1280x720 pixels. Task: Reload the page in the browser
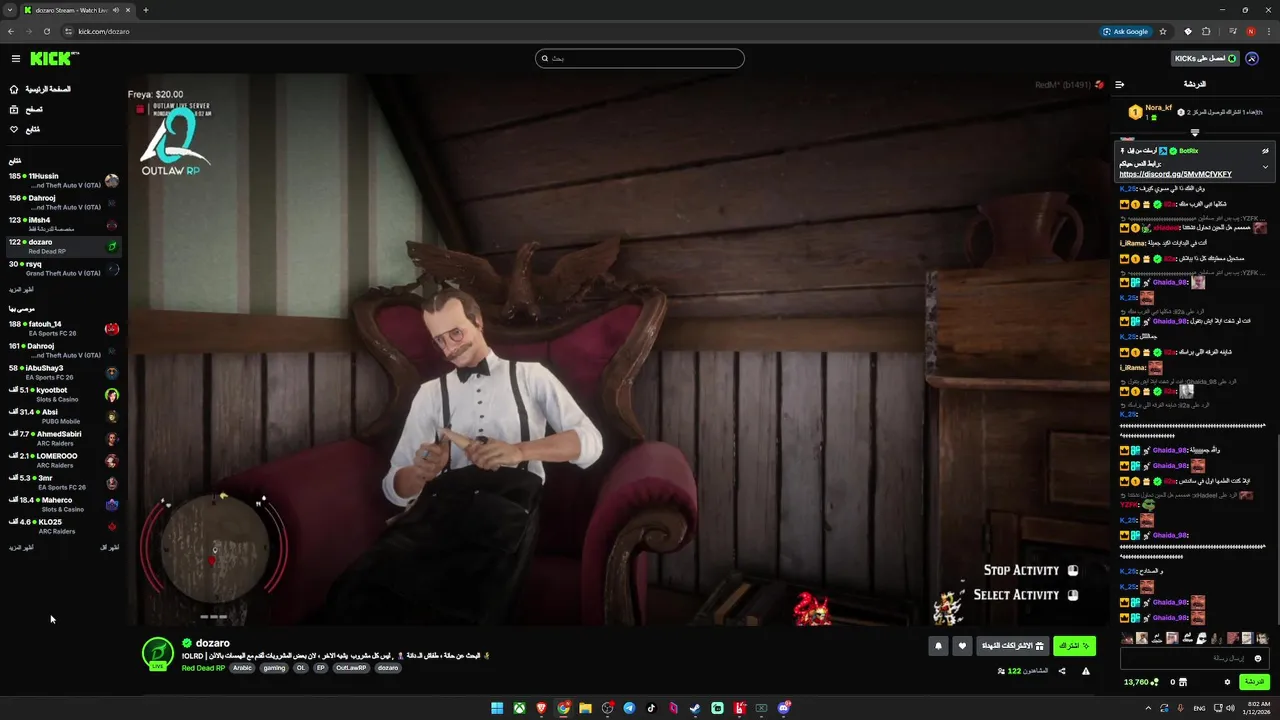[x=46, y=31]
